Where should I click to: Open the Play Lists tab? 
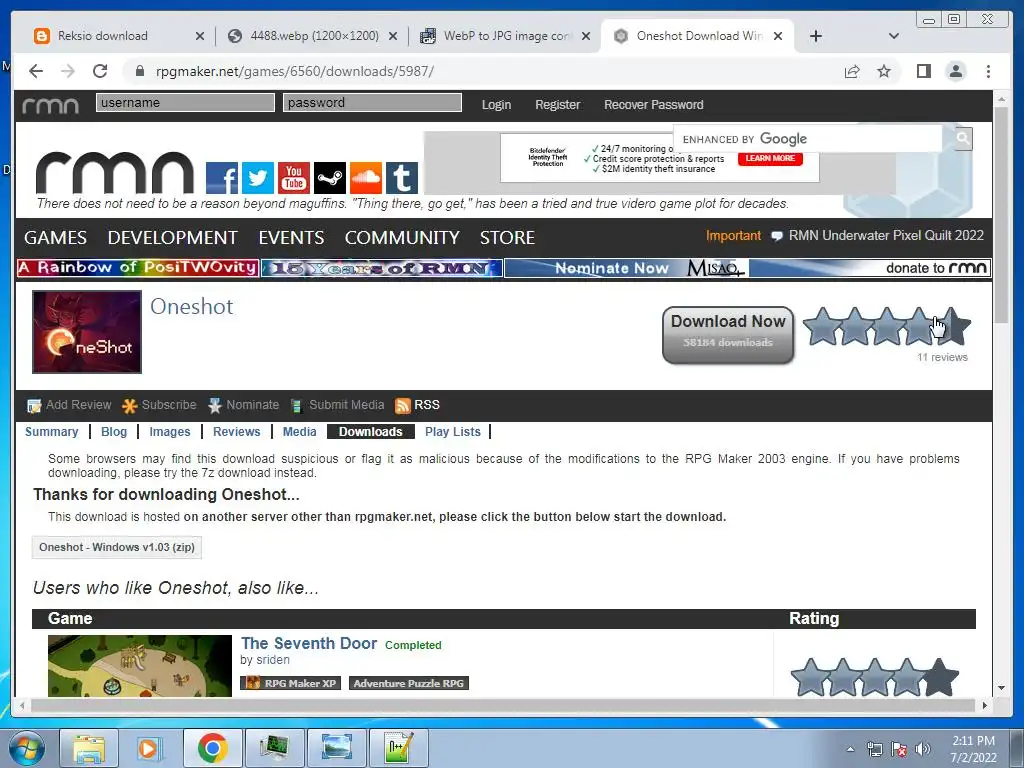[x=453, y=432]
